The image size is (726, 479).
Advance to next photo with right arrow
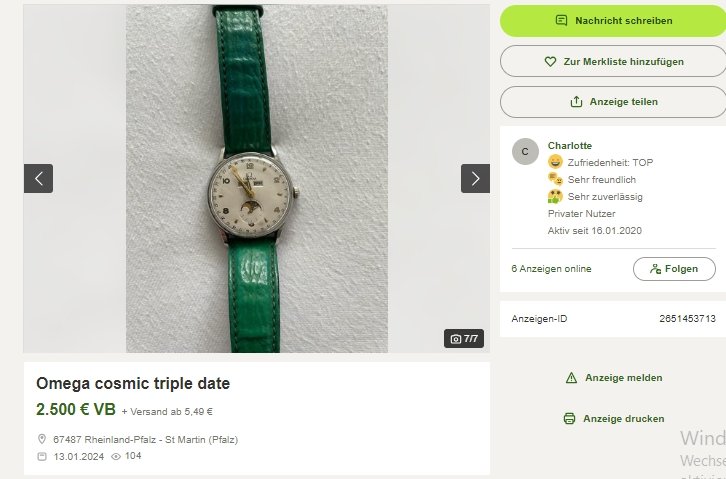tap(475, 178)
